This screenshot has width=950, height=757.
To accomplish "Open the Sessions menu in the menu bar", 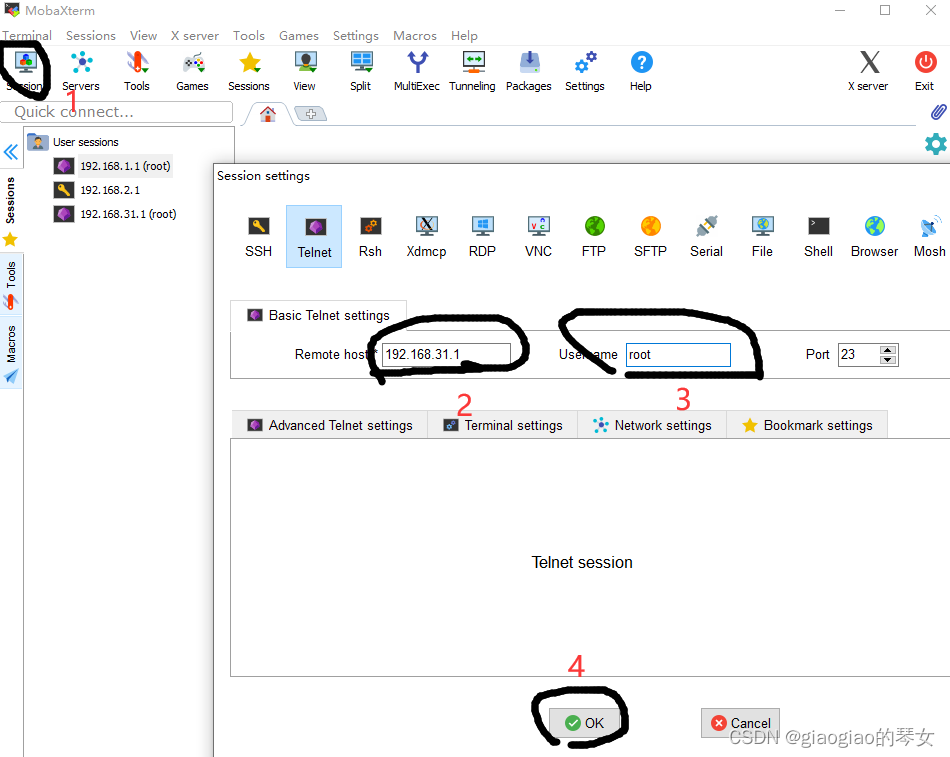I will coord(91,36).
